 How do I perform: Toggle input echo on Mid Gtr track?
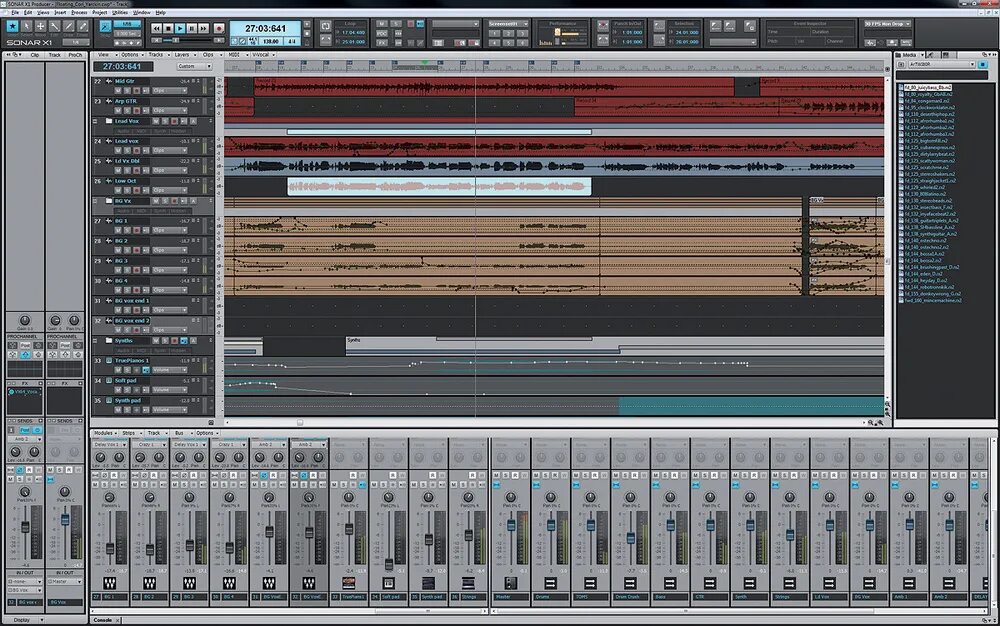(145, 91)
